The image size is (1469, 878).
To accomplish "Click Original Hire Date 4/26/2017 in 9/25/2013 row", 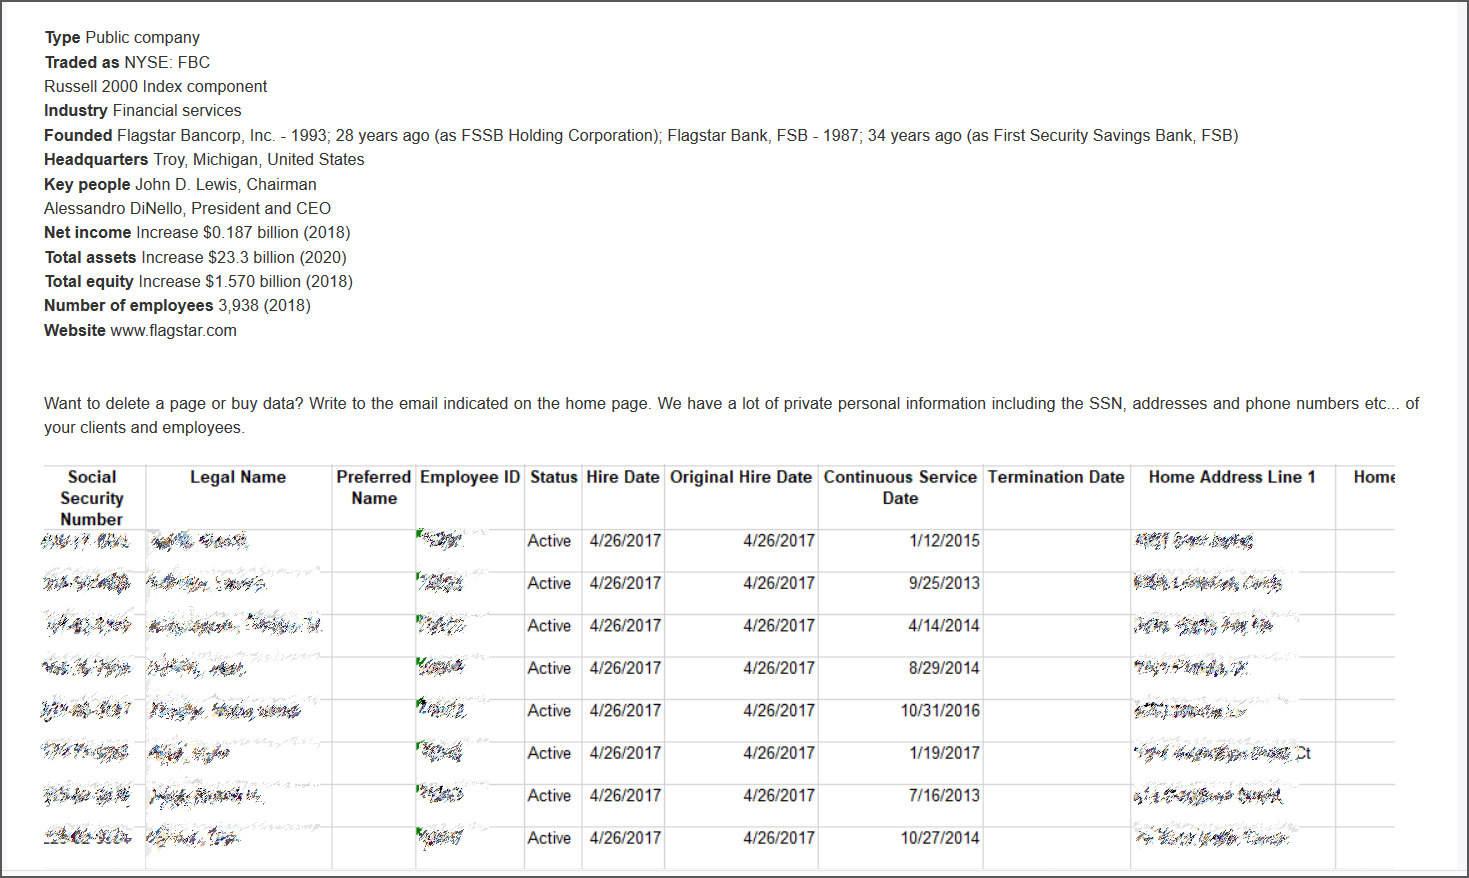I will point(779,583).
